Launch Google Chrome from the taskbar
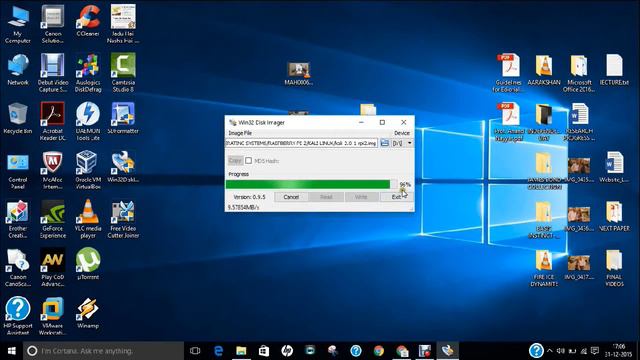The height and width of the screenshot is (360, 640). 379,351
